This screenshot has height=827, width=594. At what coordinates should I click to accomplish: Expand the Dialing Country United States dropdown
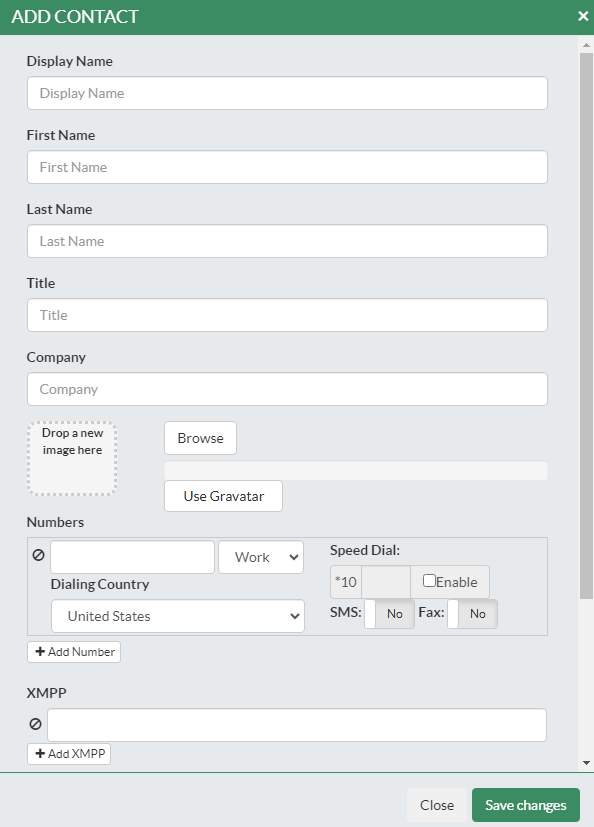click(x=178, y=616)
